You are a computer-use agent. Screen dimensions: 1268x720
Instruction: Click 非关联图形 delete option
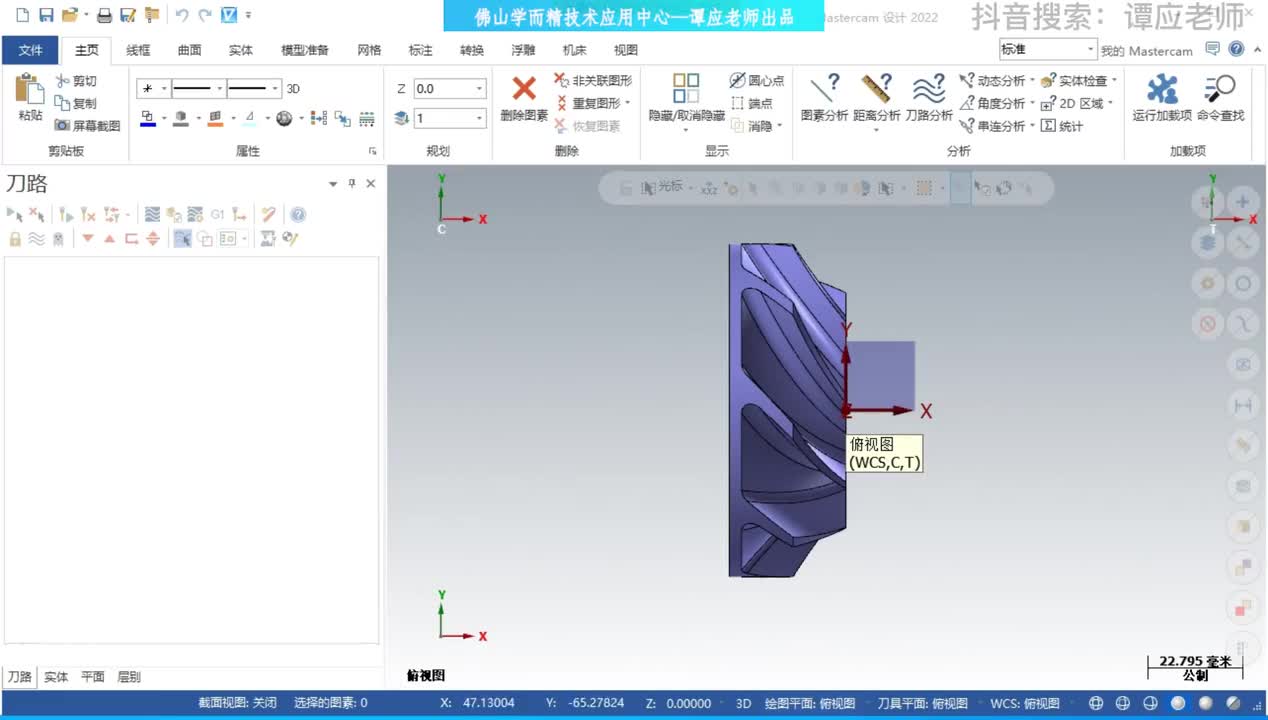[x=593, y=81]
